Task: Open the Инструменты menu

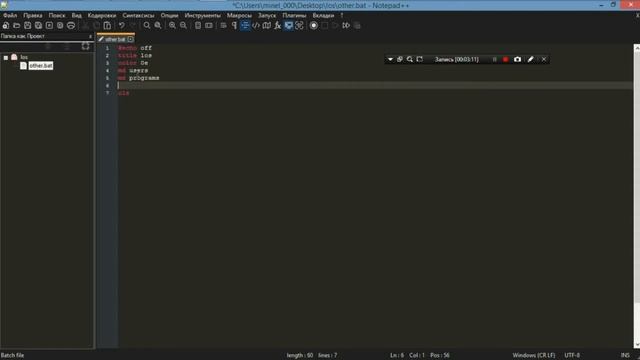Action: (x=202, y=16)
